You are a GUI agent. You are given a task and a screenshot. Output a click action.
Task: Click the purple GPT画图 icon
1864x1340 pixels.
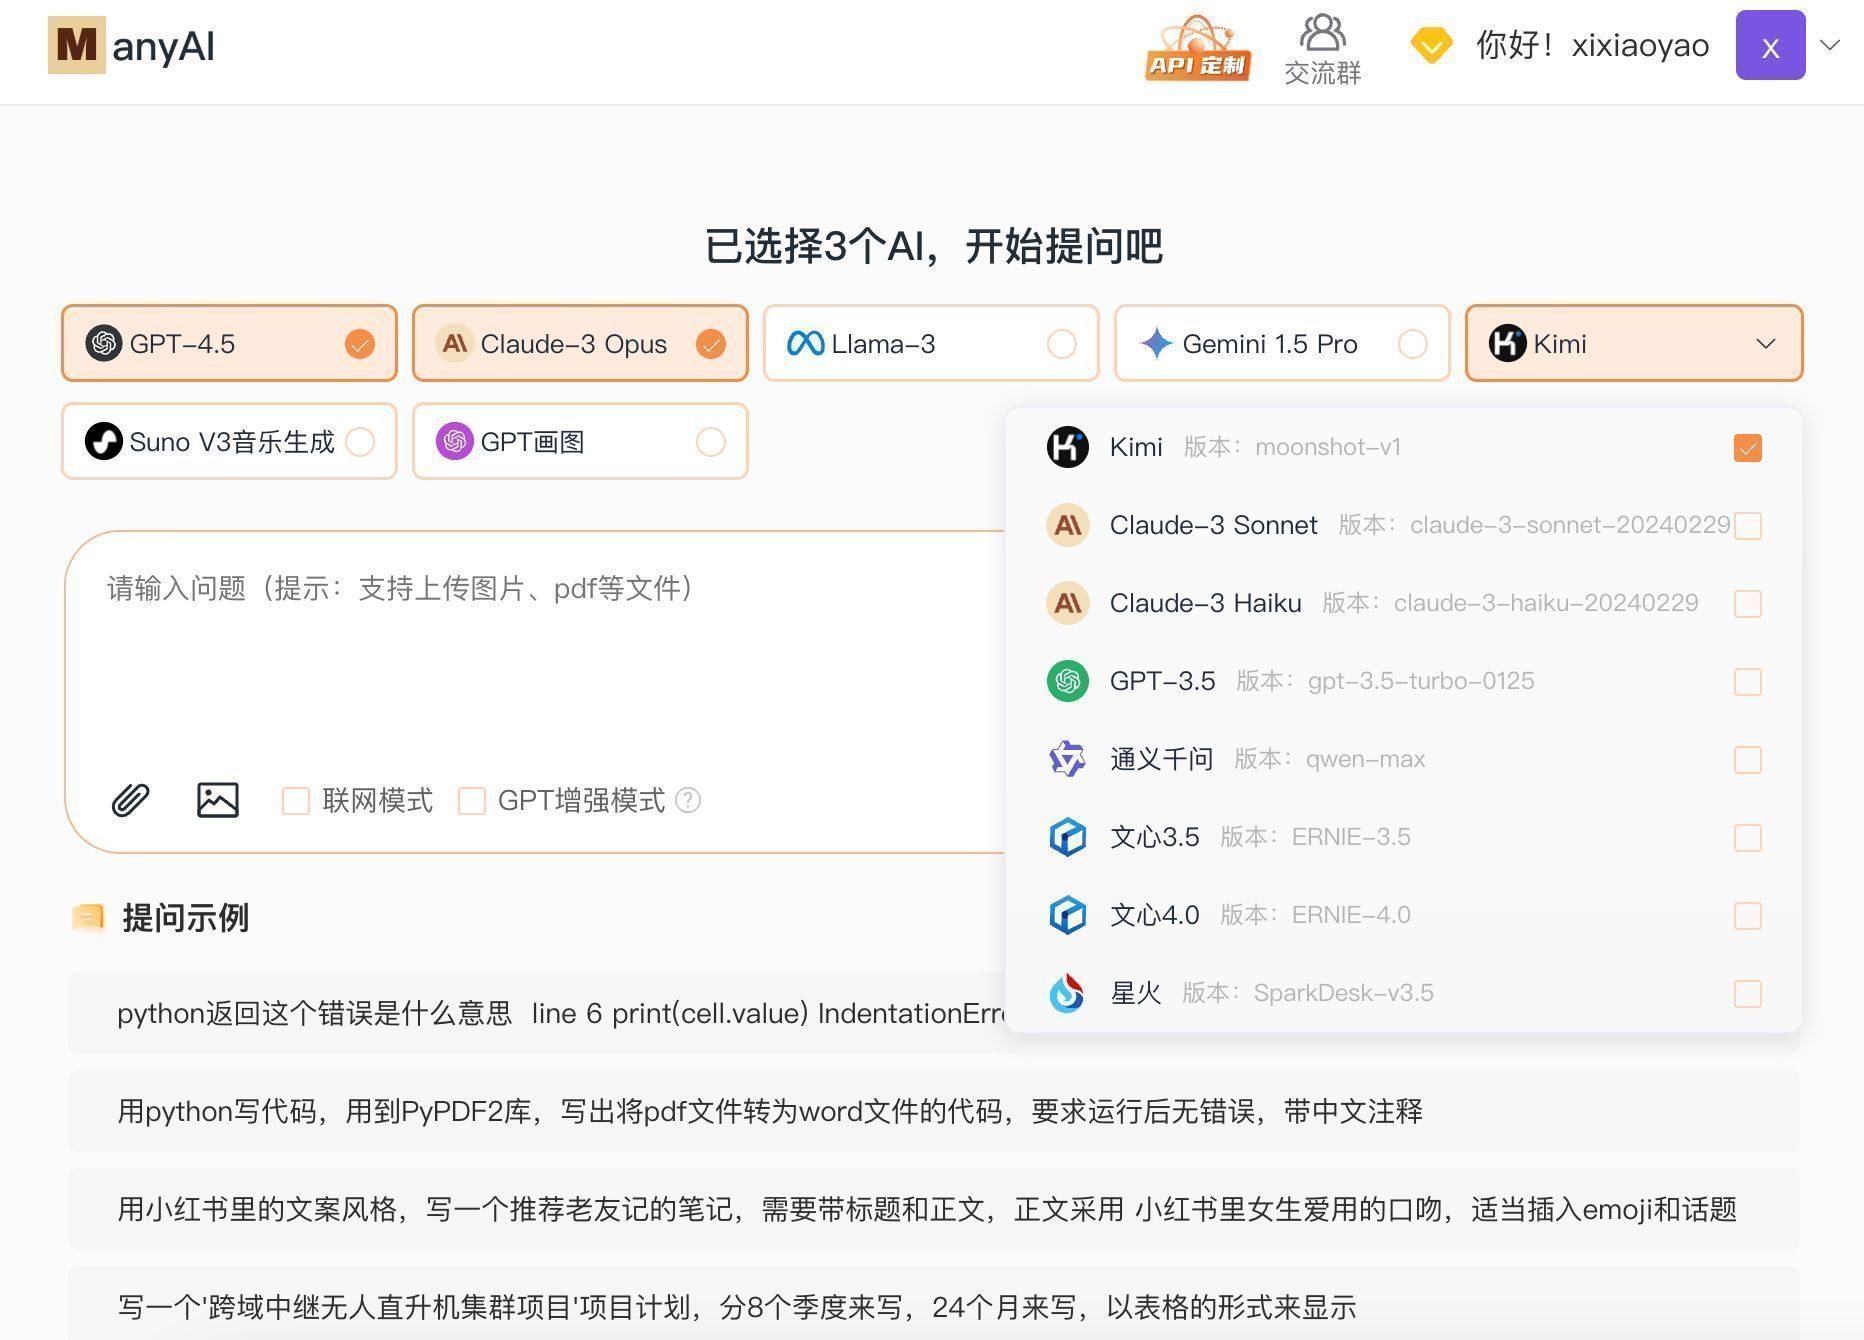pos(455,442)
